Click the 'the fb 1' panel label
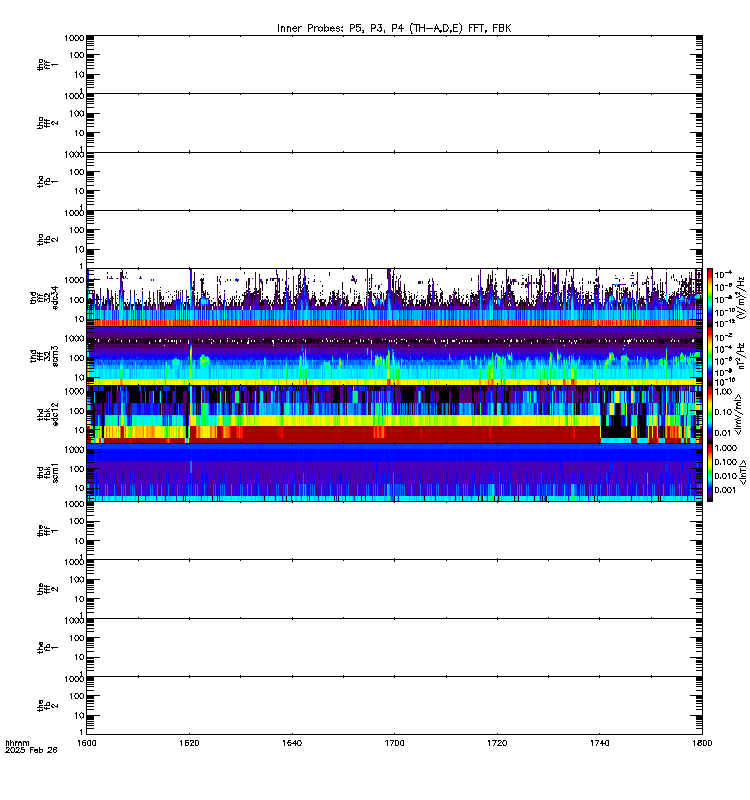Screen dimensions: 750x800 (x=48, y=647)
